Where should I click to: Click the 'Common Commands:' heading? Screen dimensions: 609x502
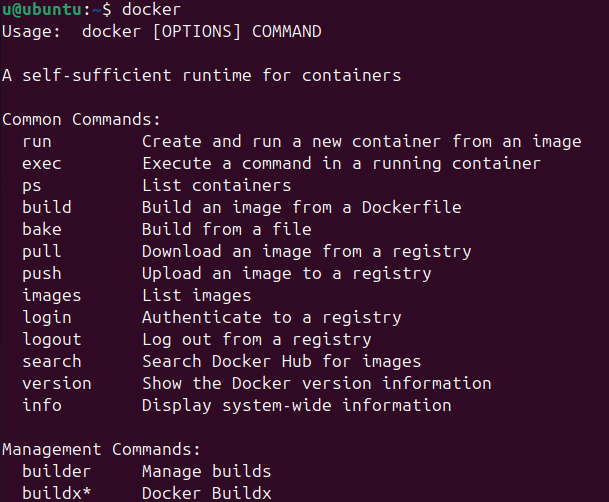[x=81, y=120]
